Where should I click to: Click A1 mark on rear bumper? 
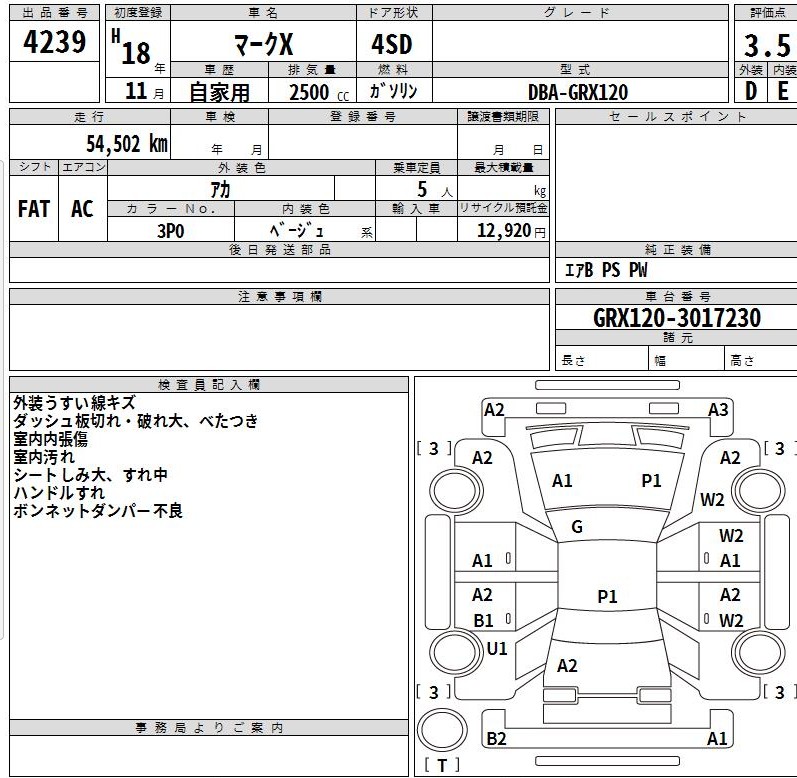(717, 738)
